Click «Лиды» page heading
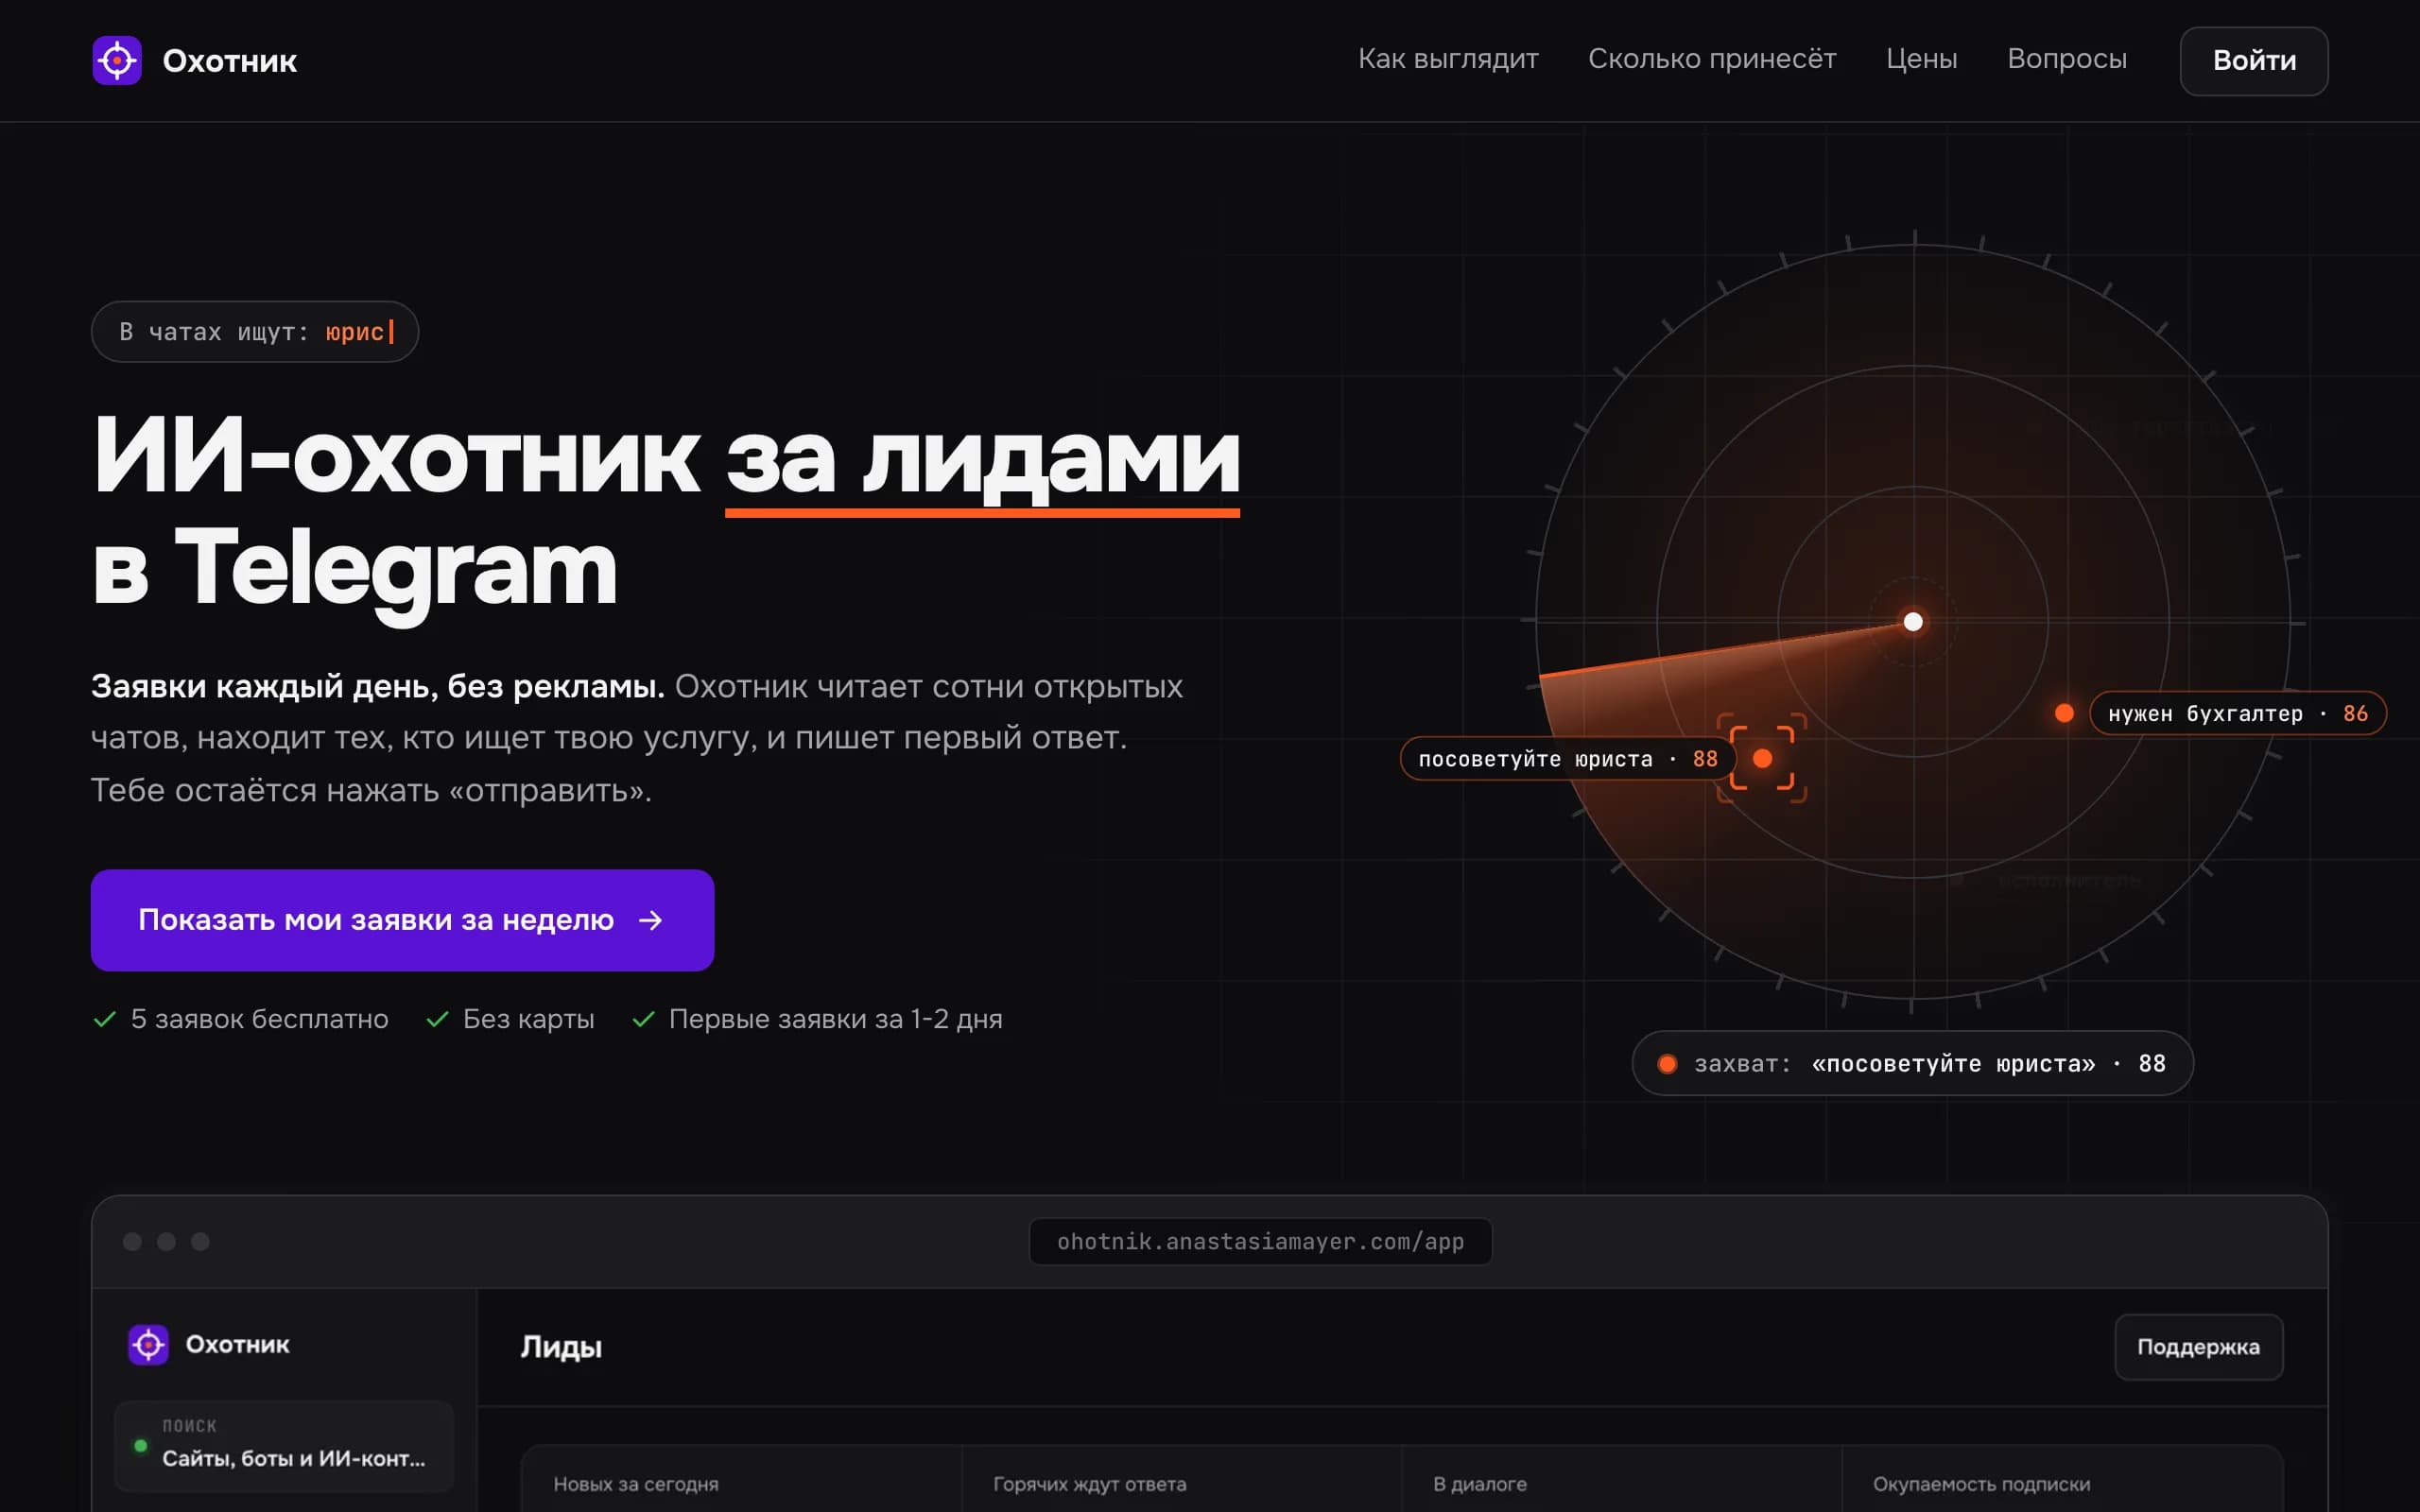 point(561,1347)
